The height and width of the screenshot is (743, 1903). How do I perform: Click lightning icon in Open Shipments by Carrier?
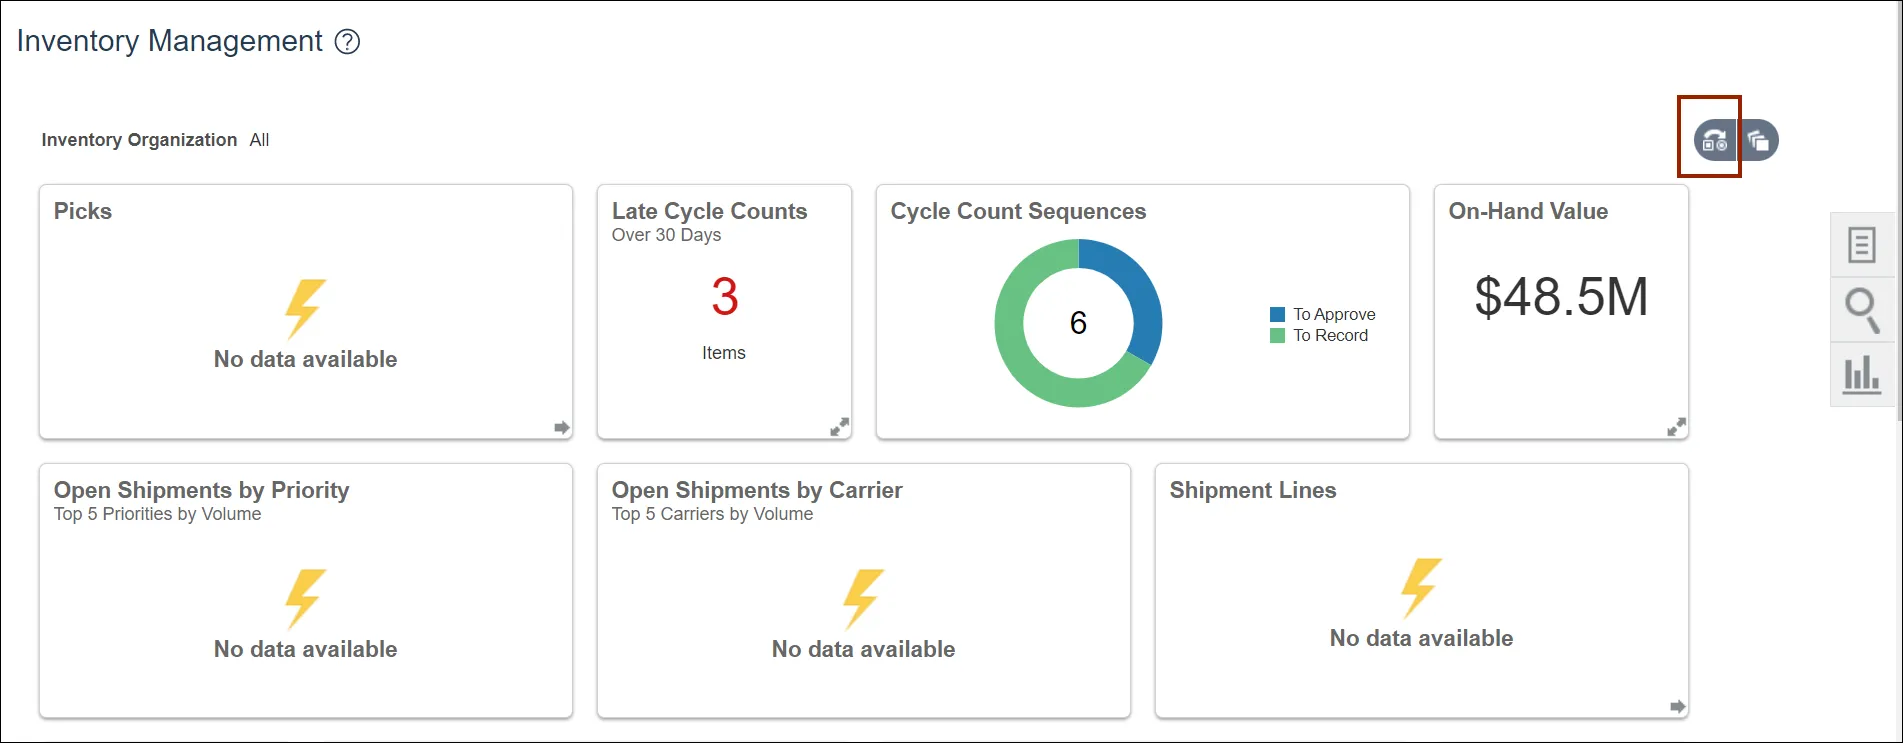pos(863,598)
